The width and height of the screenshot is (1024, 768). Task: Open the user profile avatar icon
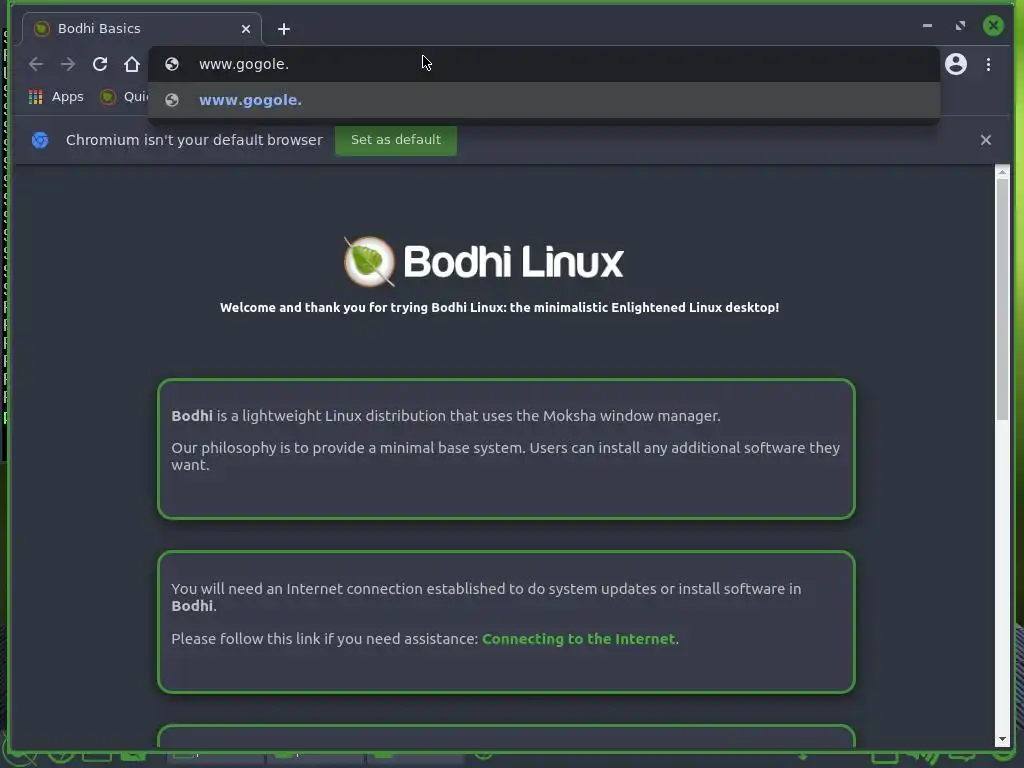(x=955, y=64)
